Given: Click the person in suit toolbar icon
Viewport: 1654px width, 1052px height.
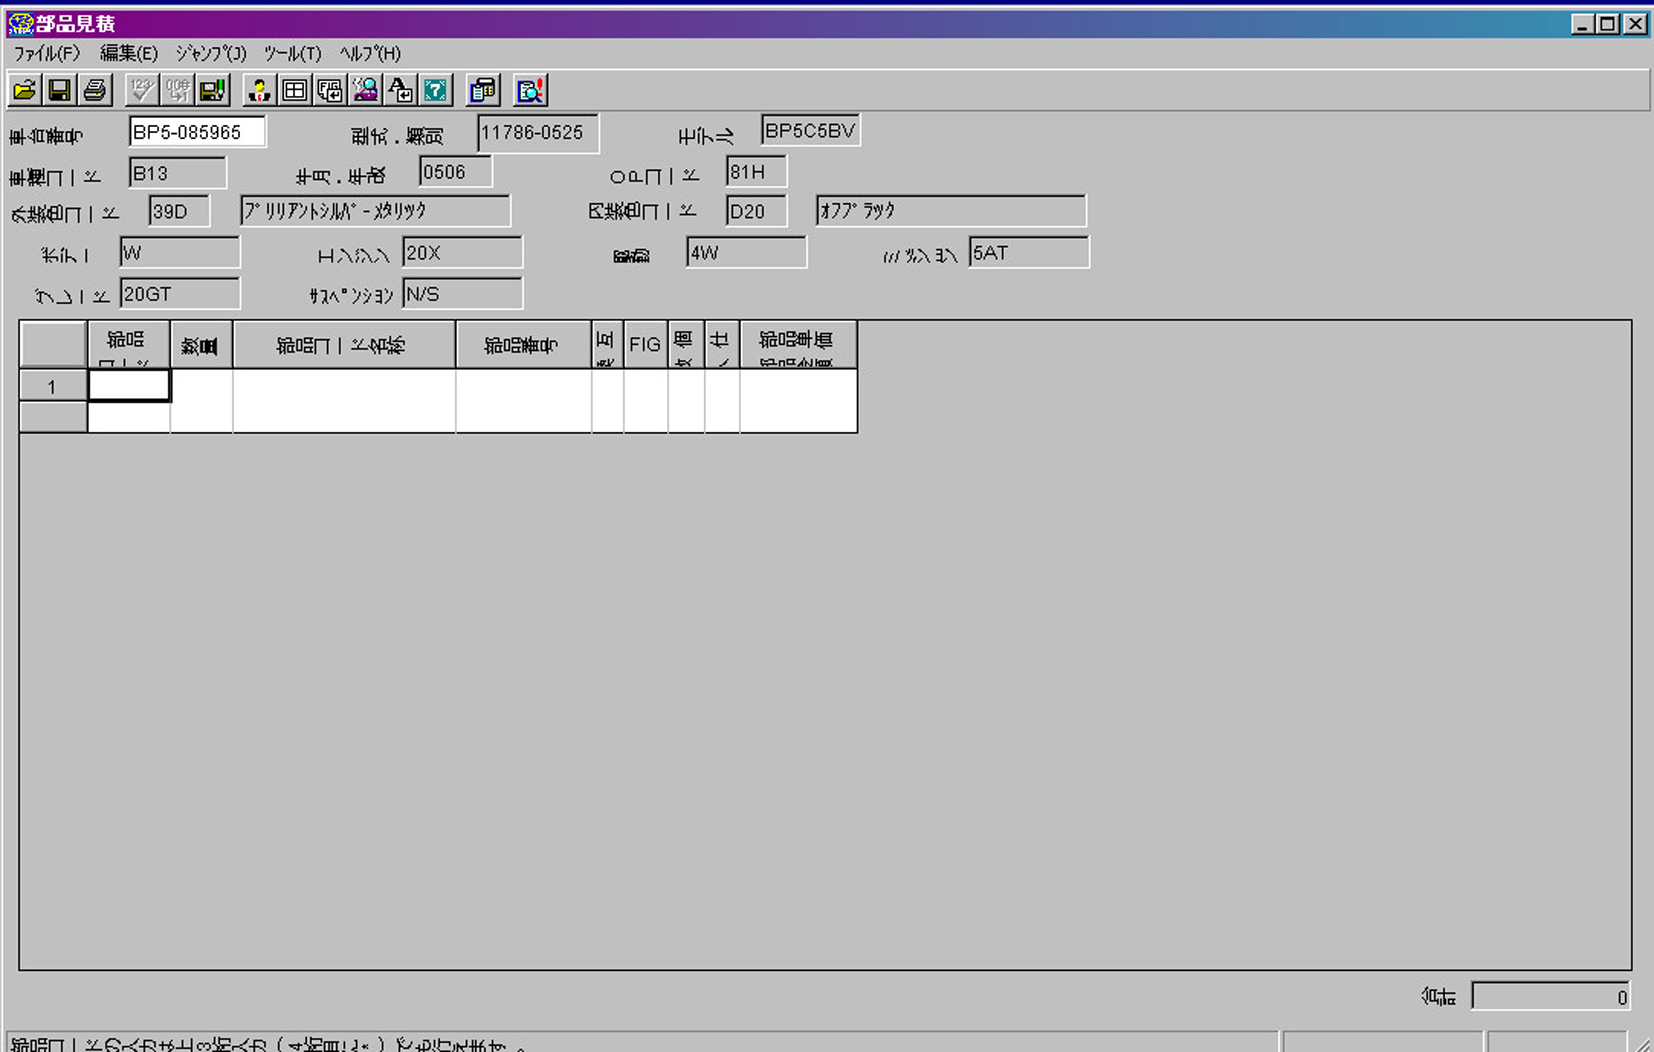Looking at the screenshot, I should coord(259,91).
